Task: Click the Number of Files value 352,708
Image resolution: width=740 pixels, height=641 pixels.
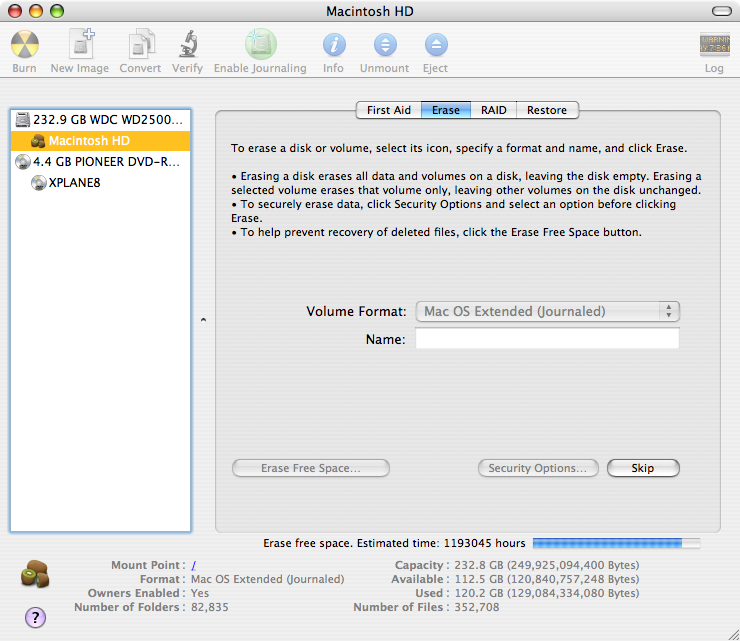Action: tap(477, 607)
